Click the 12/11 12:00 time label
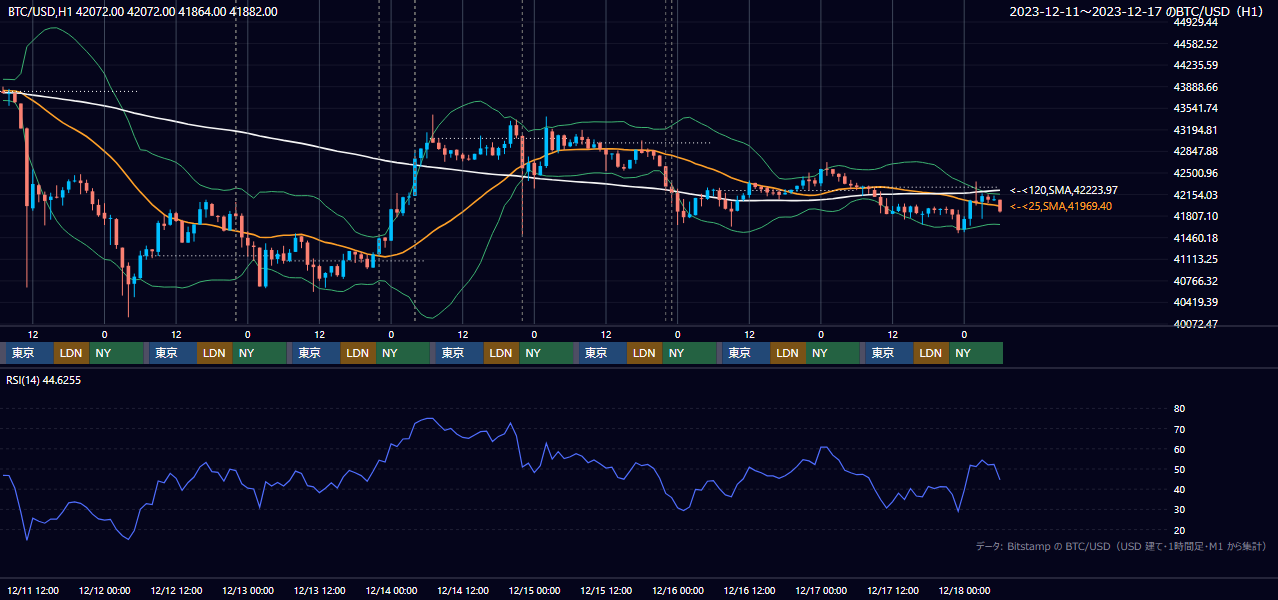This screenshot has height=600, width=1278. click(x=33, y=591)
